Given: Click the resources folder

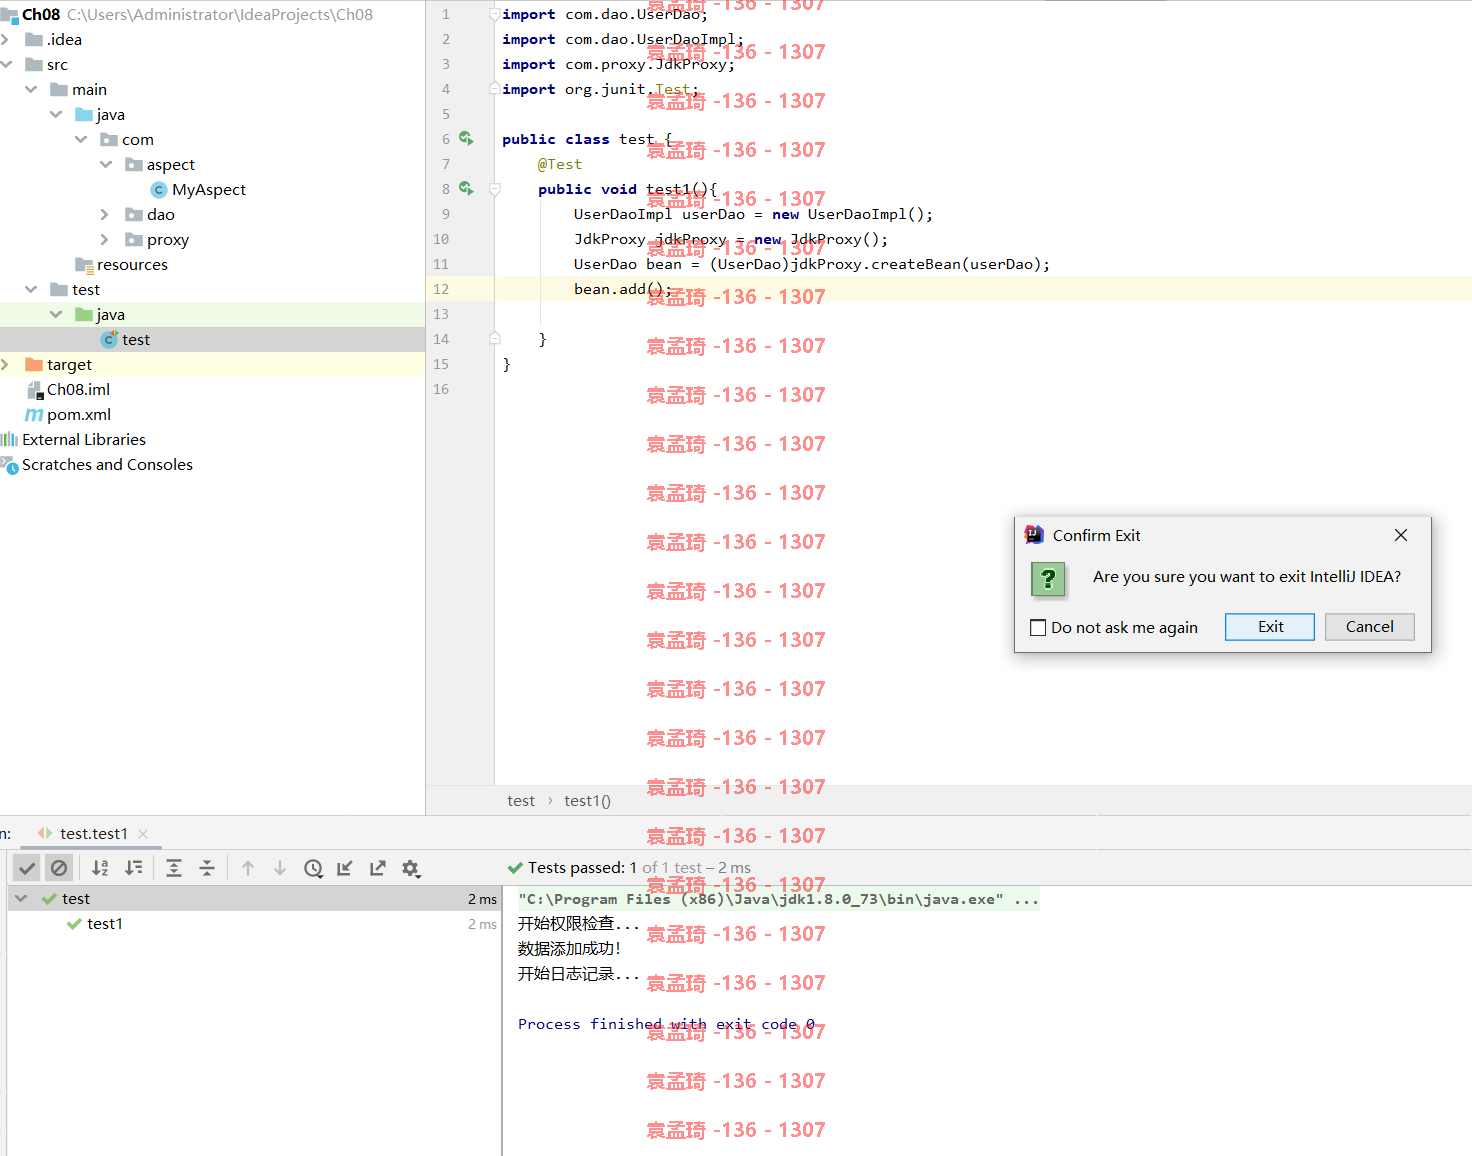Looking at the screenshot, I should pos(132,264).
